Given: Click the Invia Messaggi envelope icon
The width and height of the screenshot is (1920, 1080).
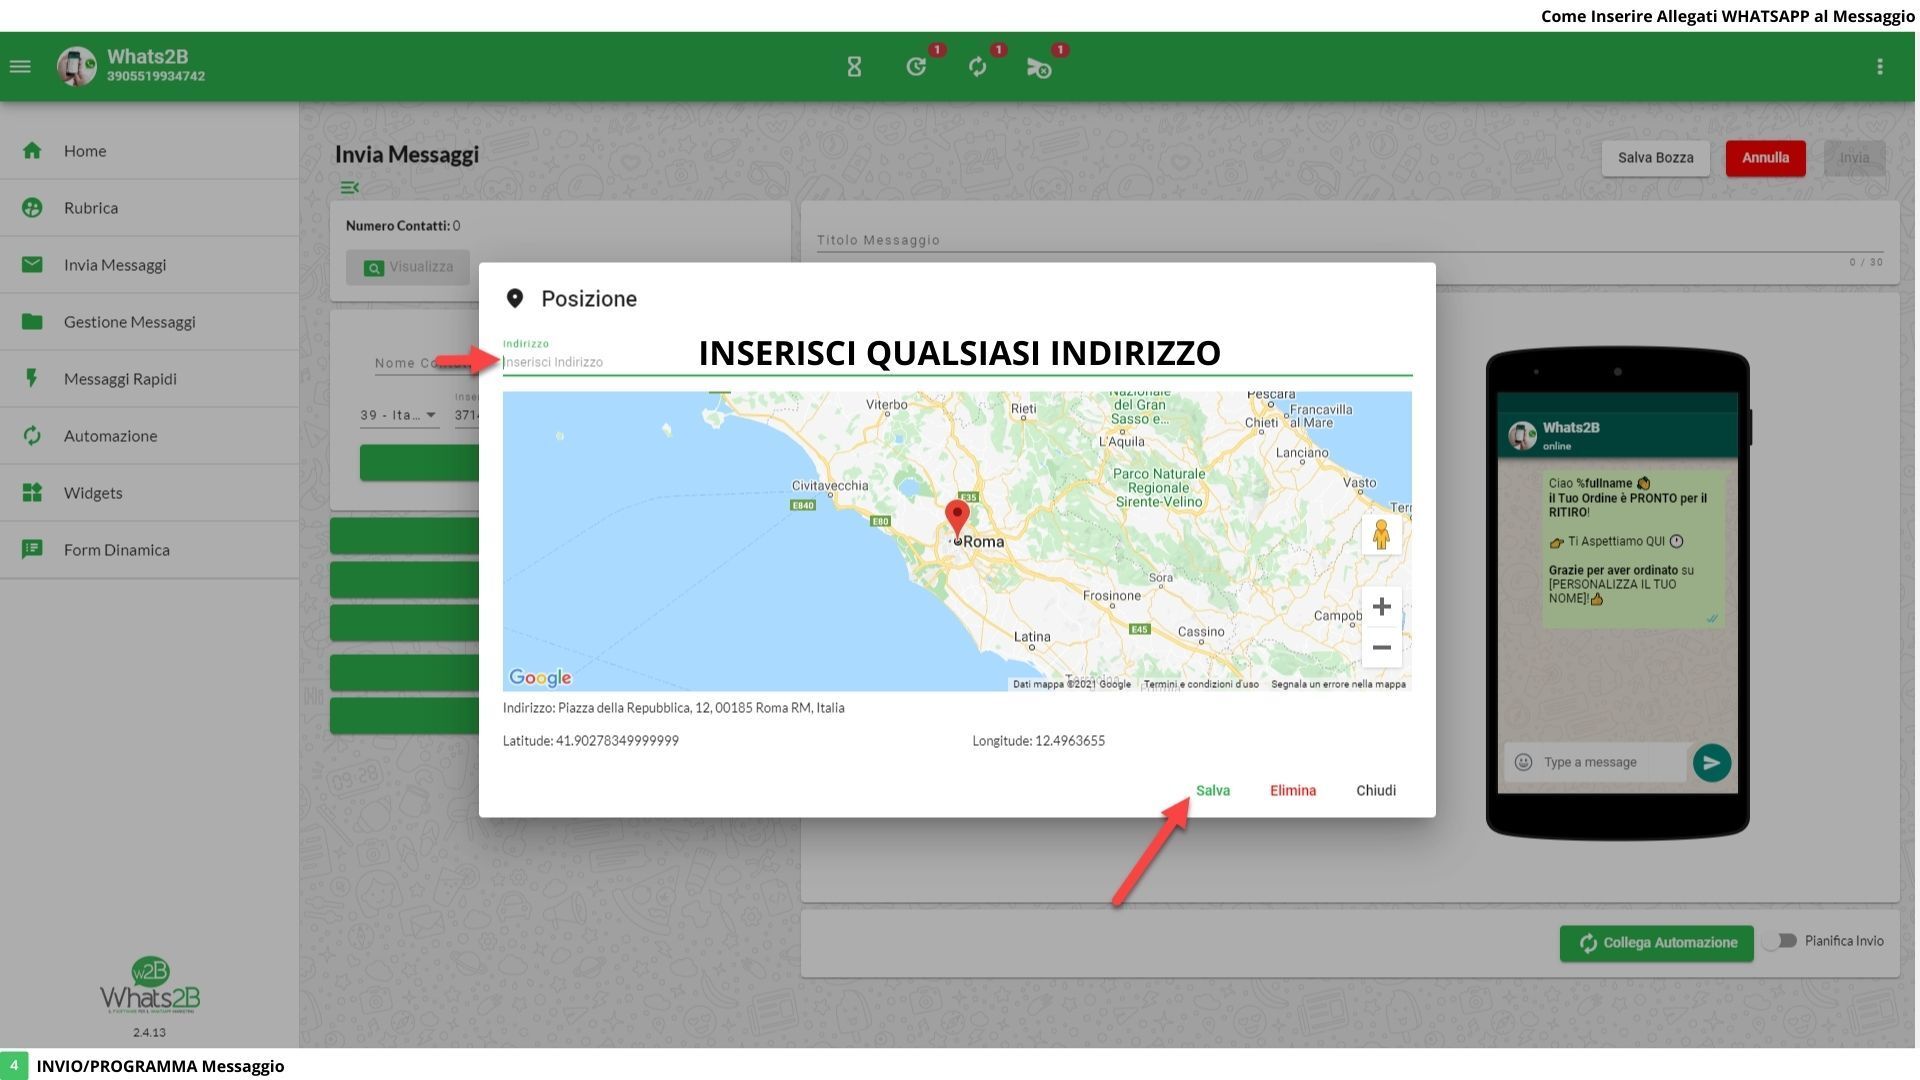Looking at the screenshot, I should click(32, 265).
